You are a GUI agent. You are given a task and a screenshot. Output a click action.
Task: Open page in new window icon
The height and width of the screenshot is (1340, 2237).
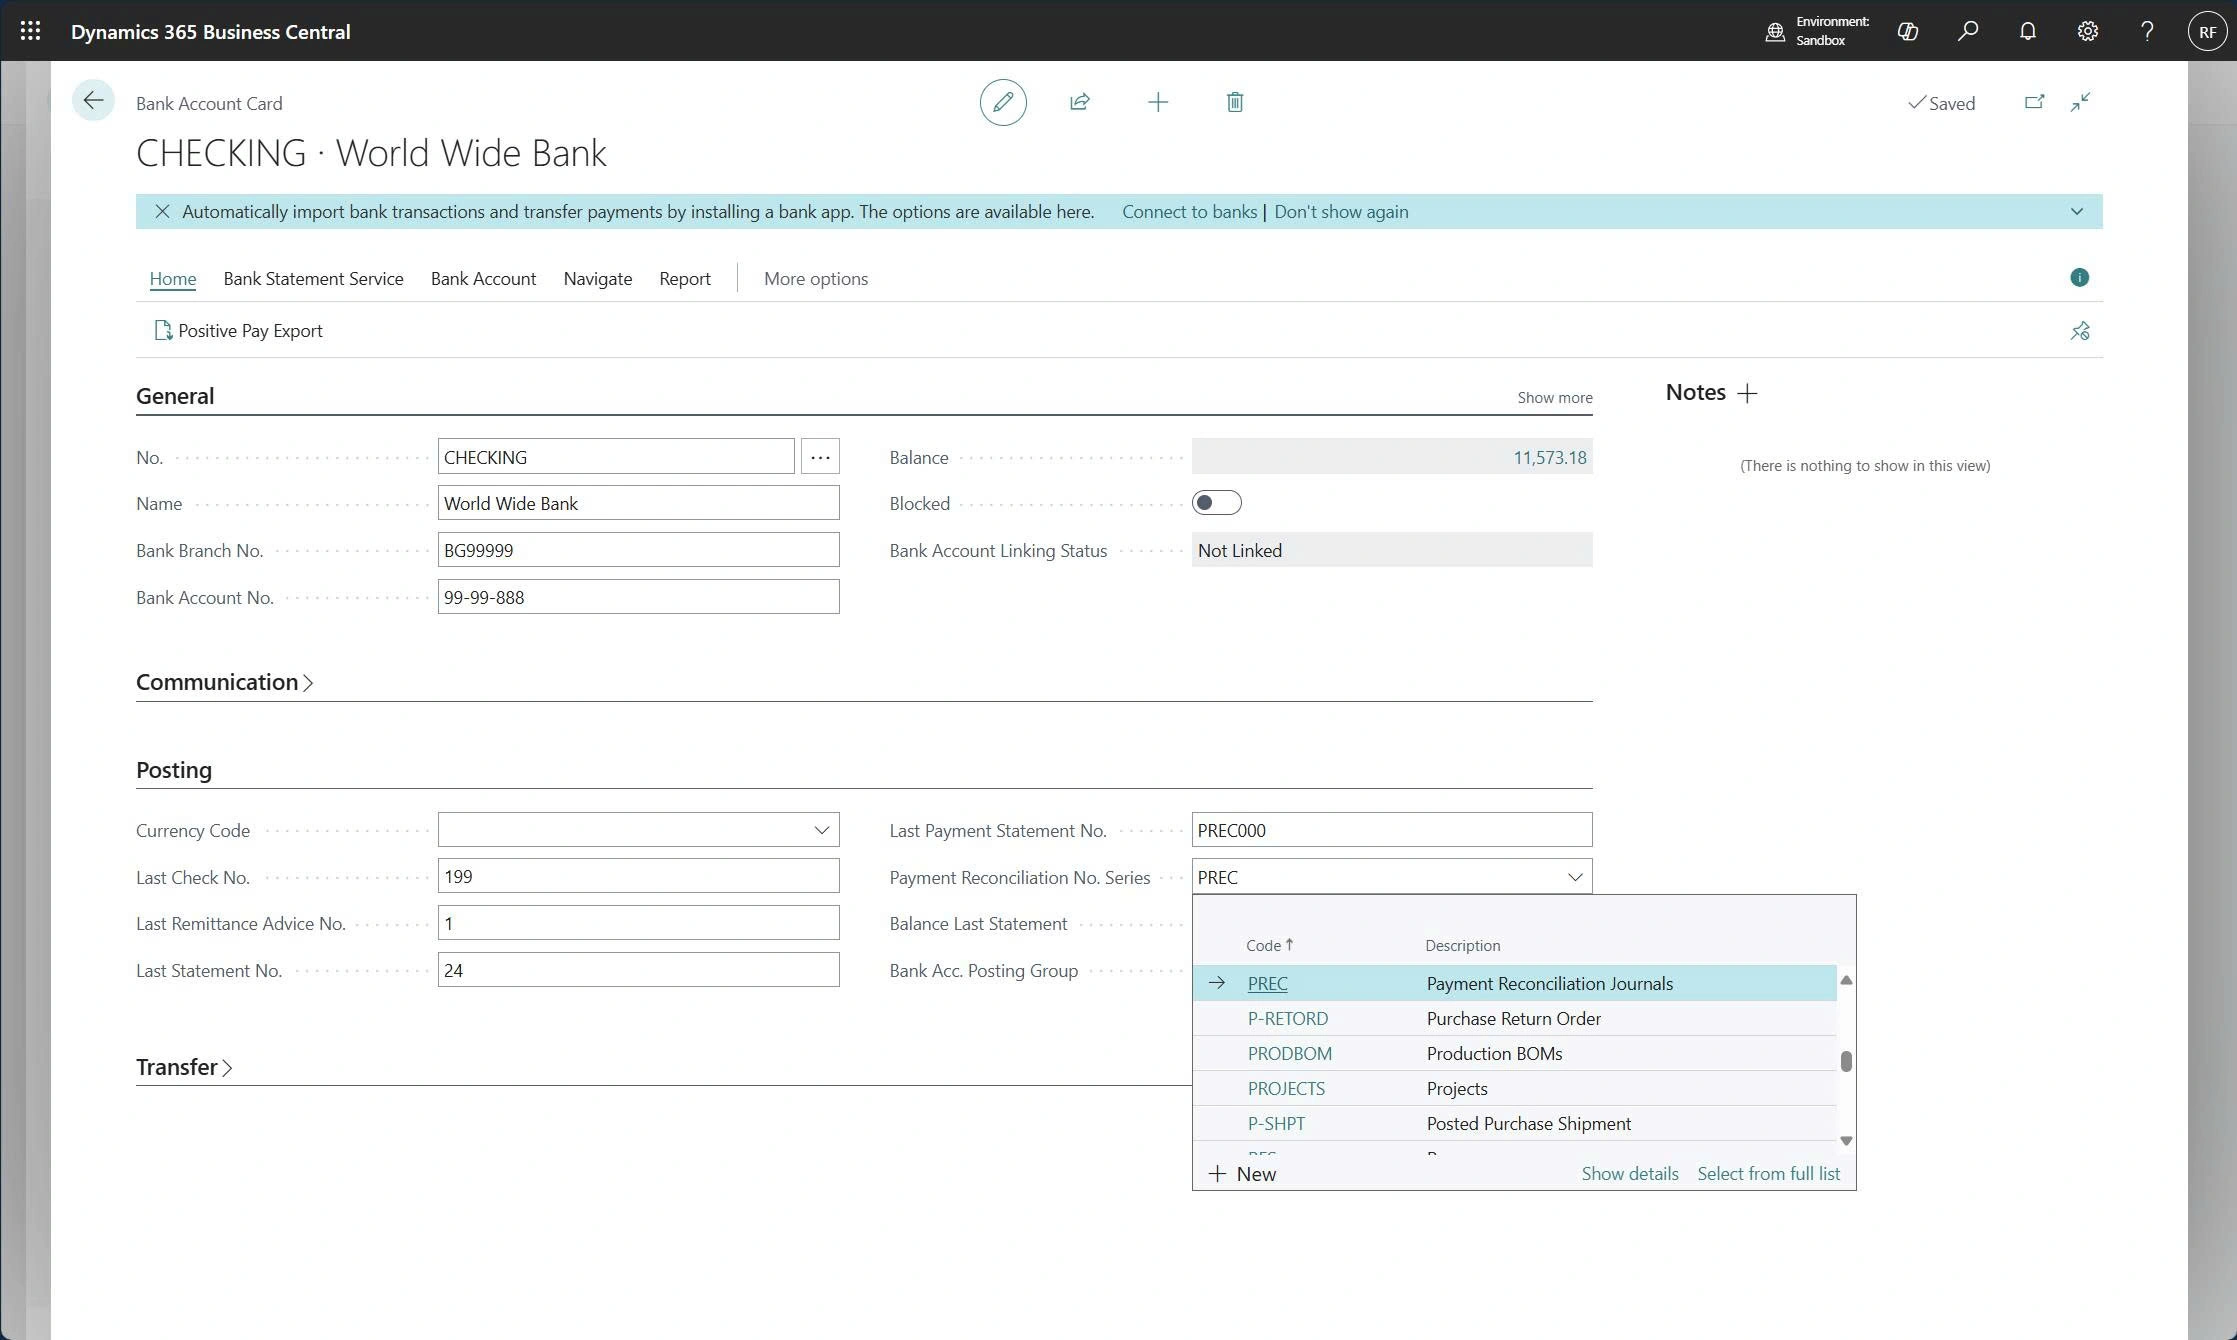click(2034, 102)
